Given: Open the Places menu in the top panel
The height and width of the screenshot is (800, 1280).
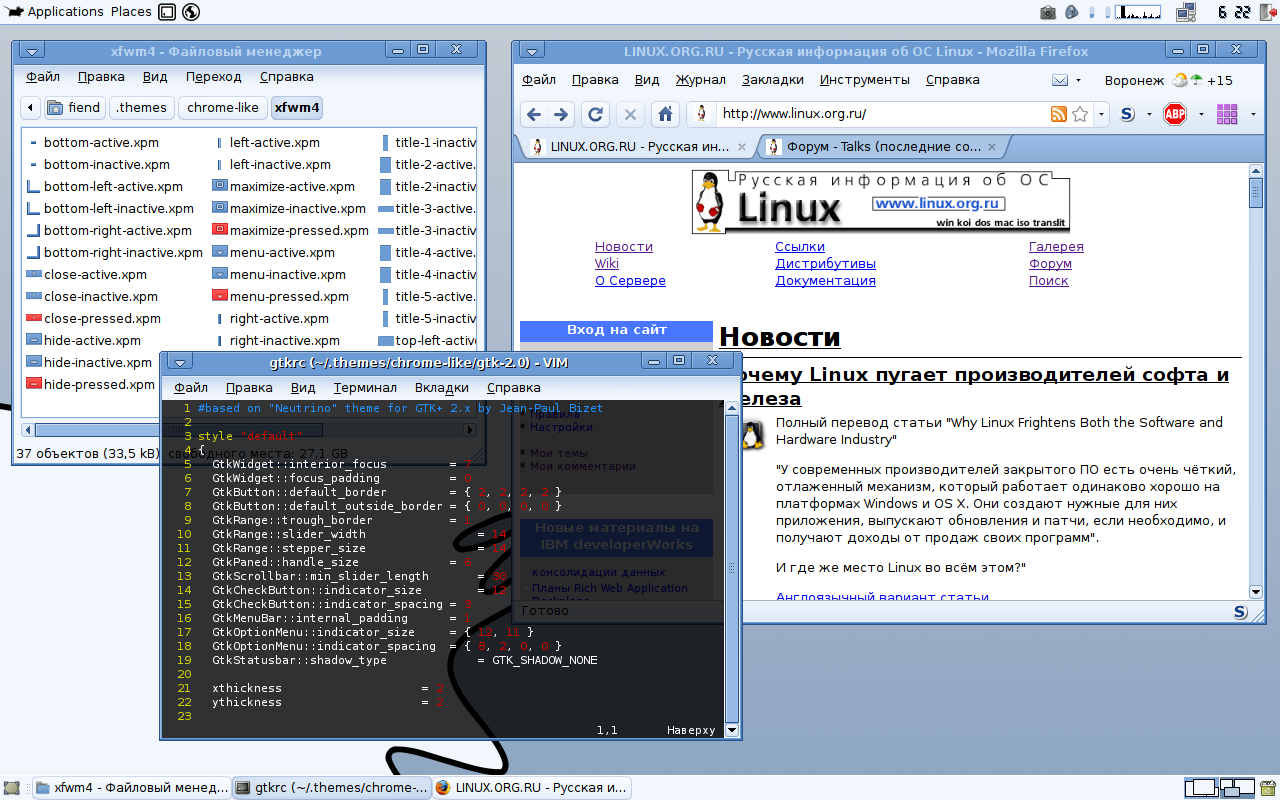Looking at the screenshot, I should (131, 12).
